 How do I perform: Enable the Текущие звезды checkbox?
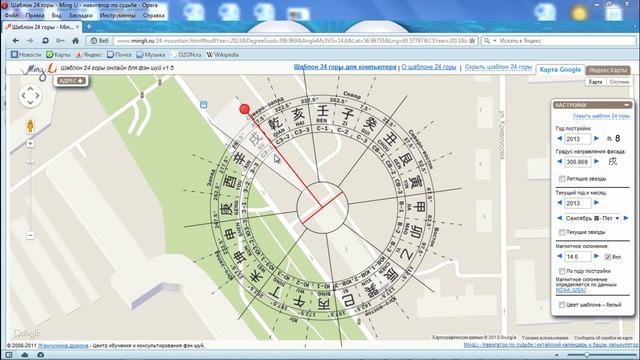click(562, 232)
